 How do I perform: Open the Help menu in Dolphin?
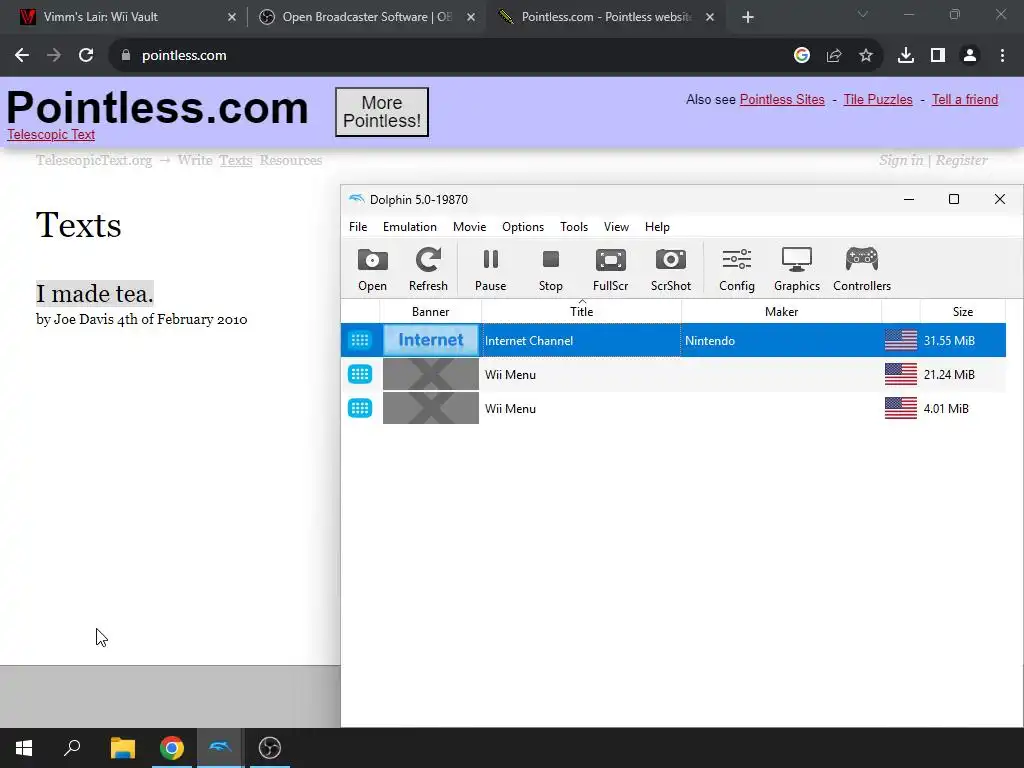657,227
